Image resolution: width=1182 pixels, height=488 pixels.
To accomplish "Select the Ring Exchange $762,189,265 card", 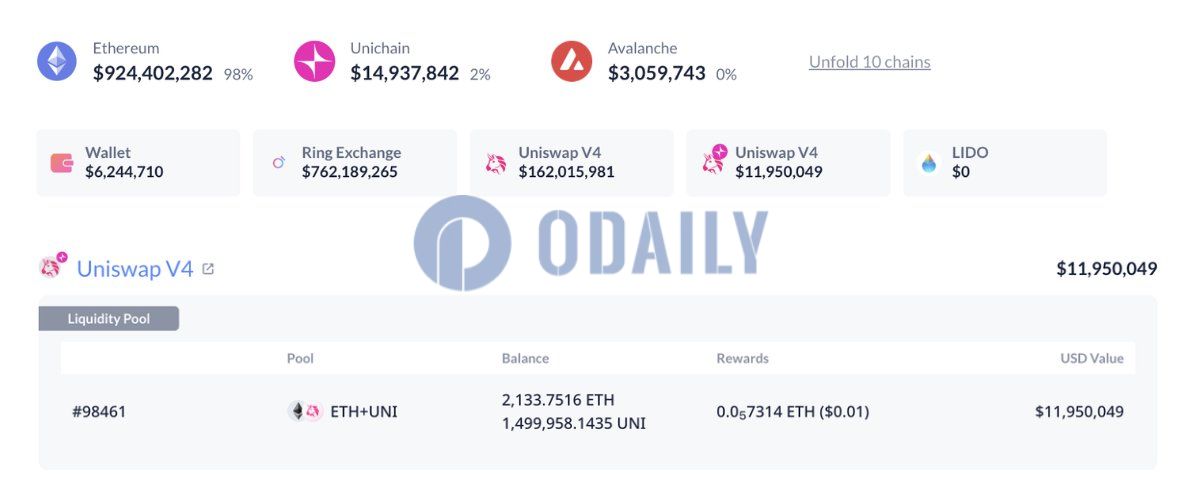I will [355, 163].
